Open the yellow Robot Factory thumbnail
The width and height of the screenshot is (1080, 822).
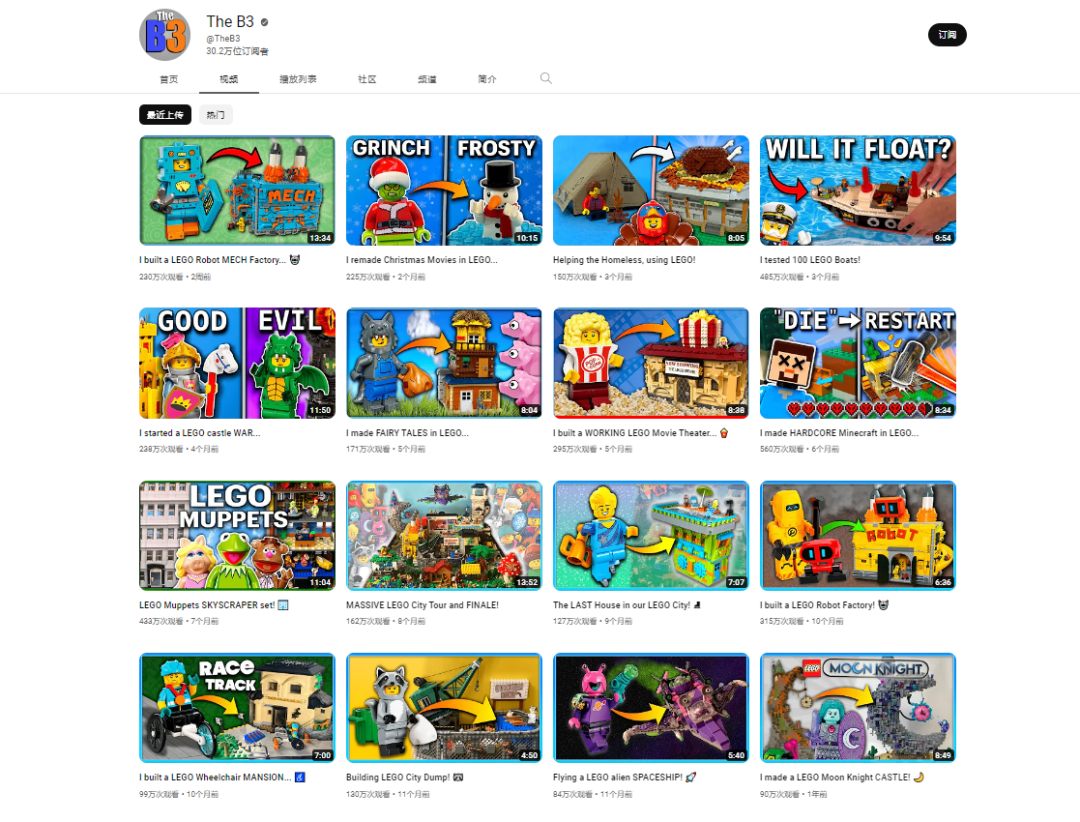[x=858, y=535]
